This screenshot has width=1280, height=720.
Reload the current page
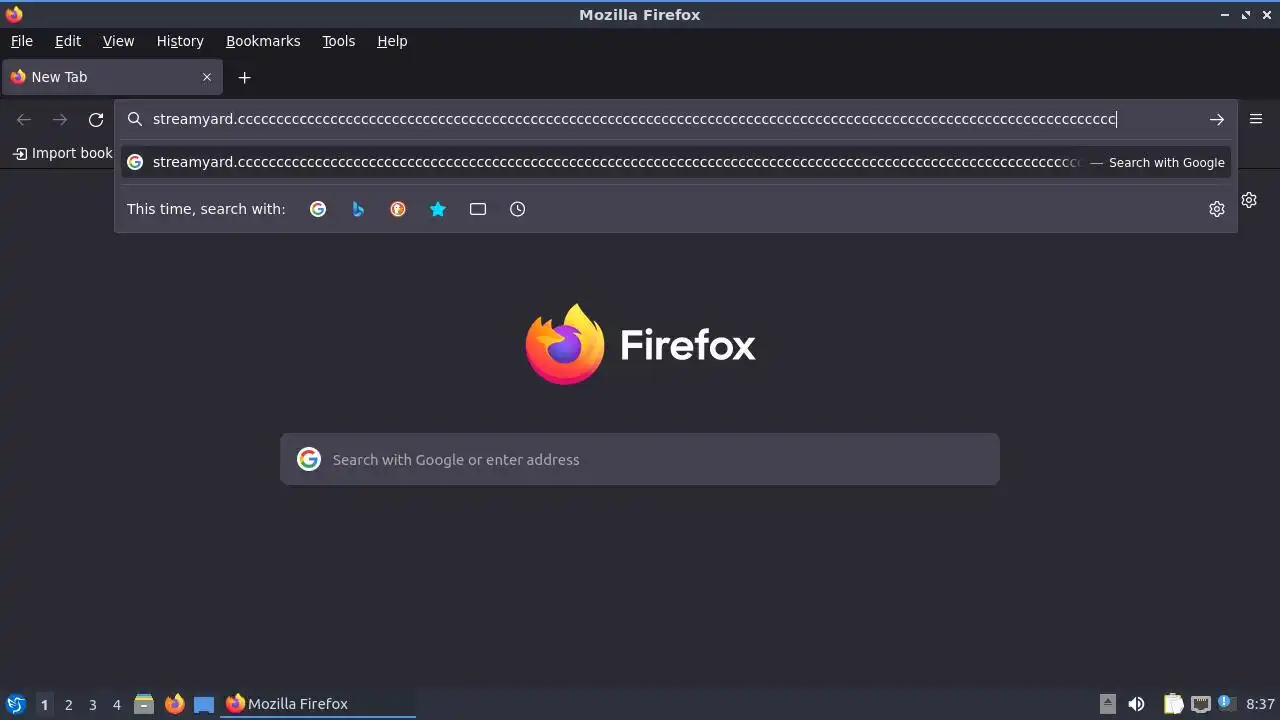click(x=96, y=120)
